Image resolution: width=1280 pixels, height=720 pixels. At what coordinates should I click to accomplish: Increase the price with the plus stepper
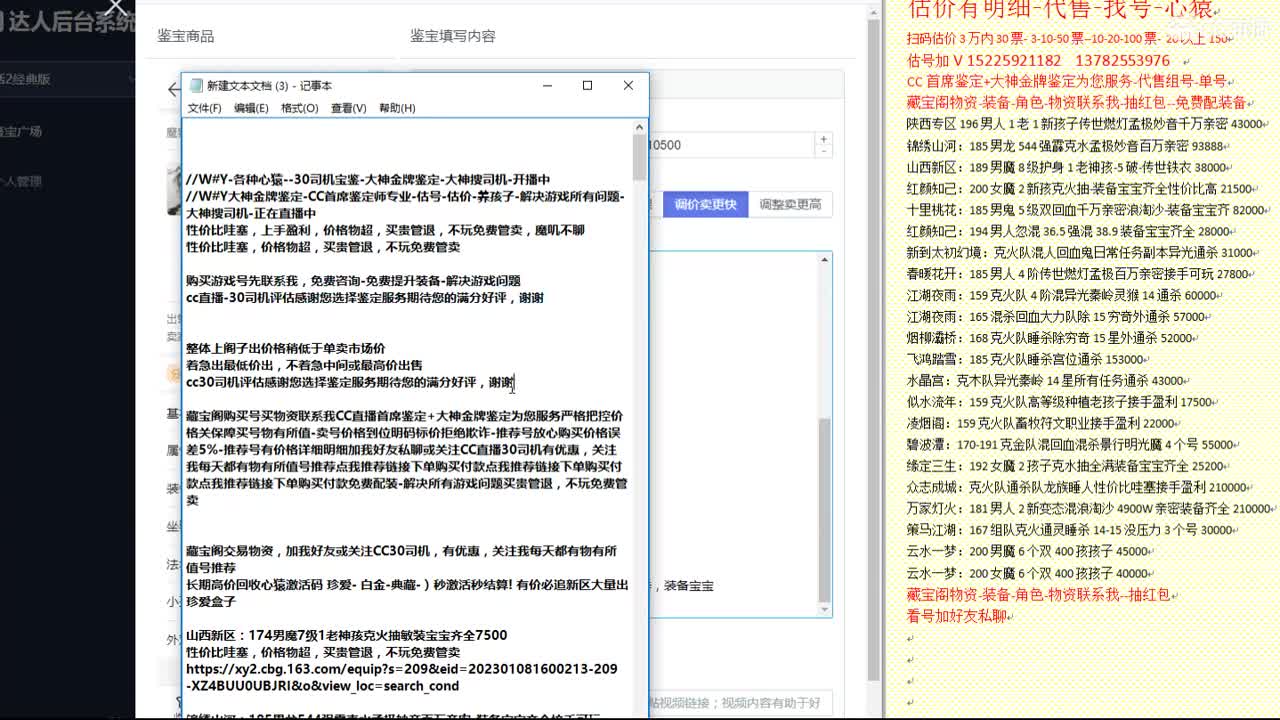point(824,139)
